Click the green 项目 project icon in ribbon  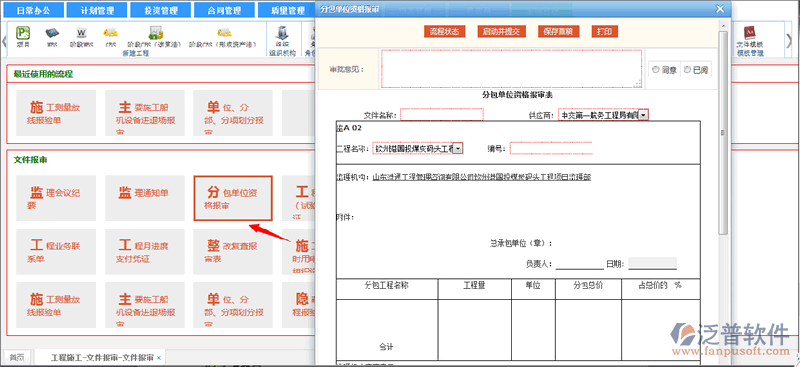pos(23,33)
